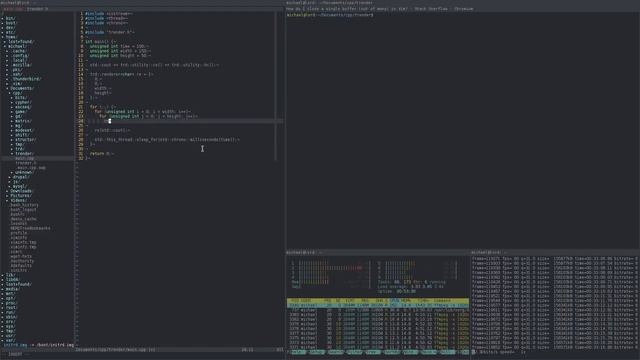The image size is (640, 360).
Task: Select the game/ folder under cpp
Action: (21, 111)
